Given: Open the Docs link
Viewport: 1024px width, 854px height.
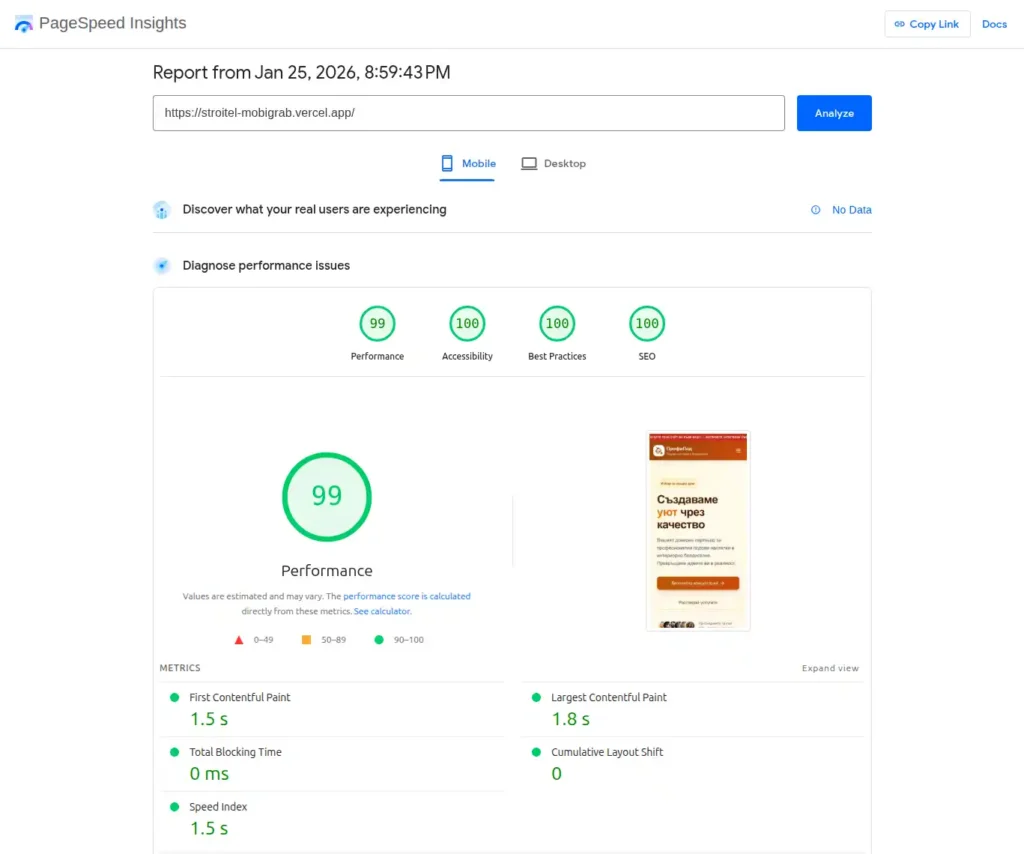Looking at the screenshot, I should click(x=994, y=24).
